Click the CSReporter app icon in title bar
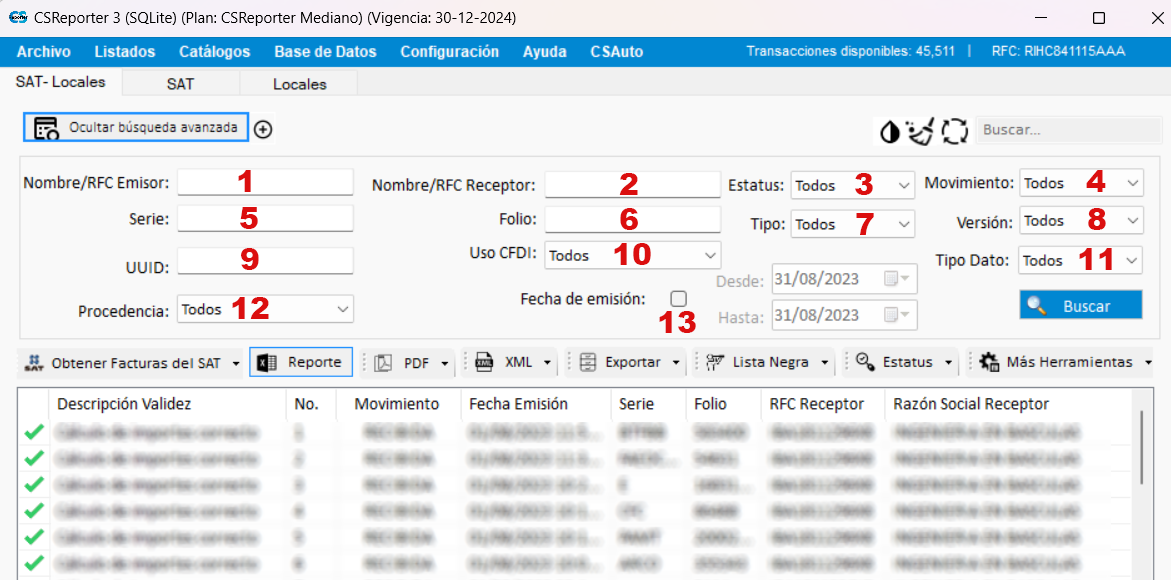This screenshot has width=1171, height=580. tap(18, 16)
